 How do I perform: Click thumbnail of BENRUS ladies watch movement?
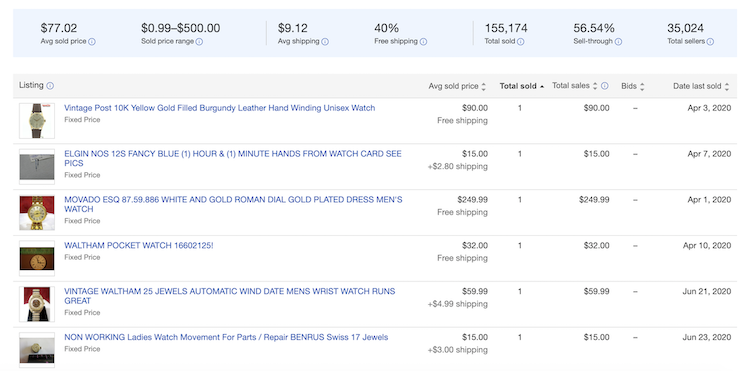pos(37,350)
